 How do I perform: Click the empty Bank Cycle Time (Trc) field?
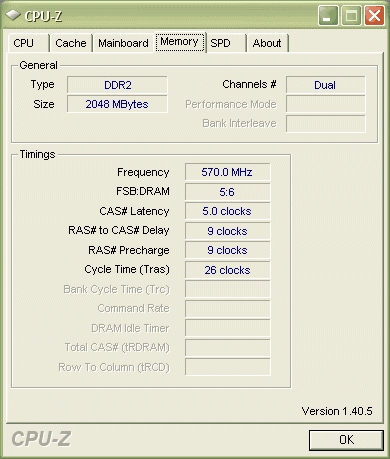(227, 289)
